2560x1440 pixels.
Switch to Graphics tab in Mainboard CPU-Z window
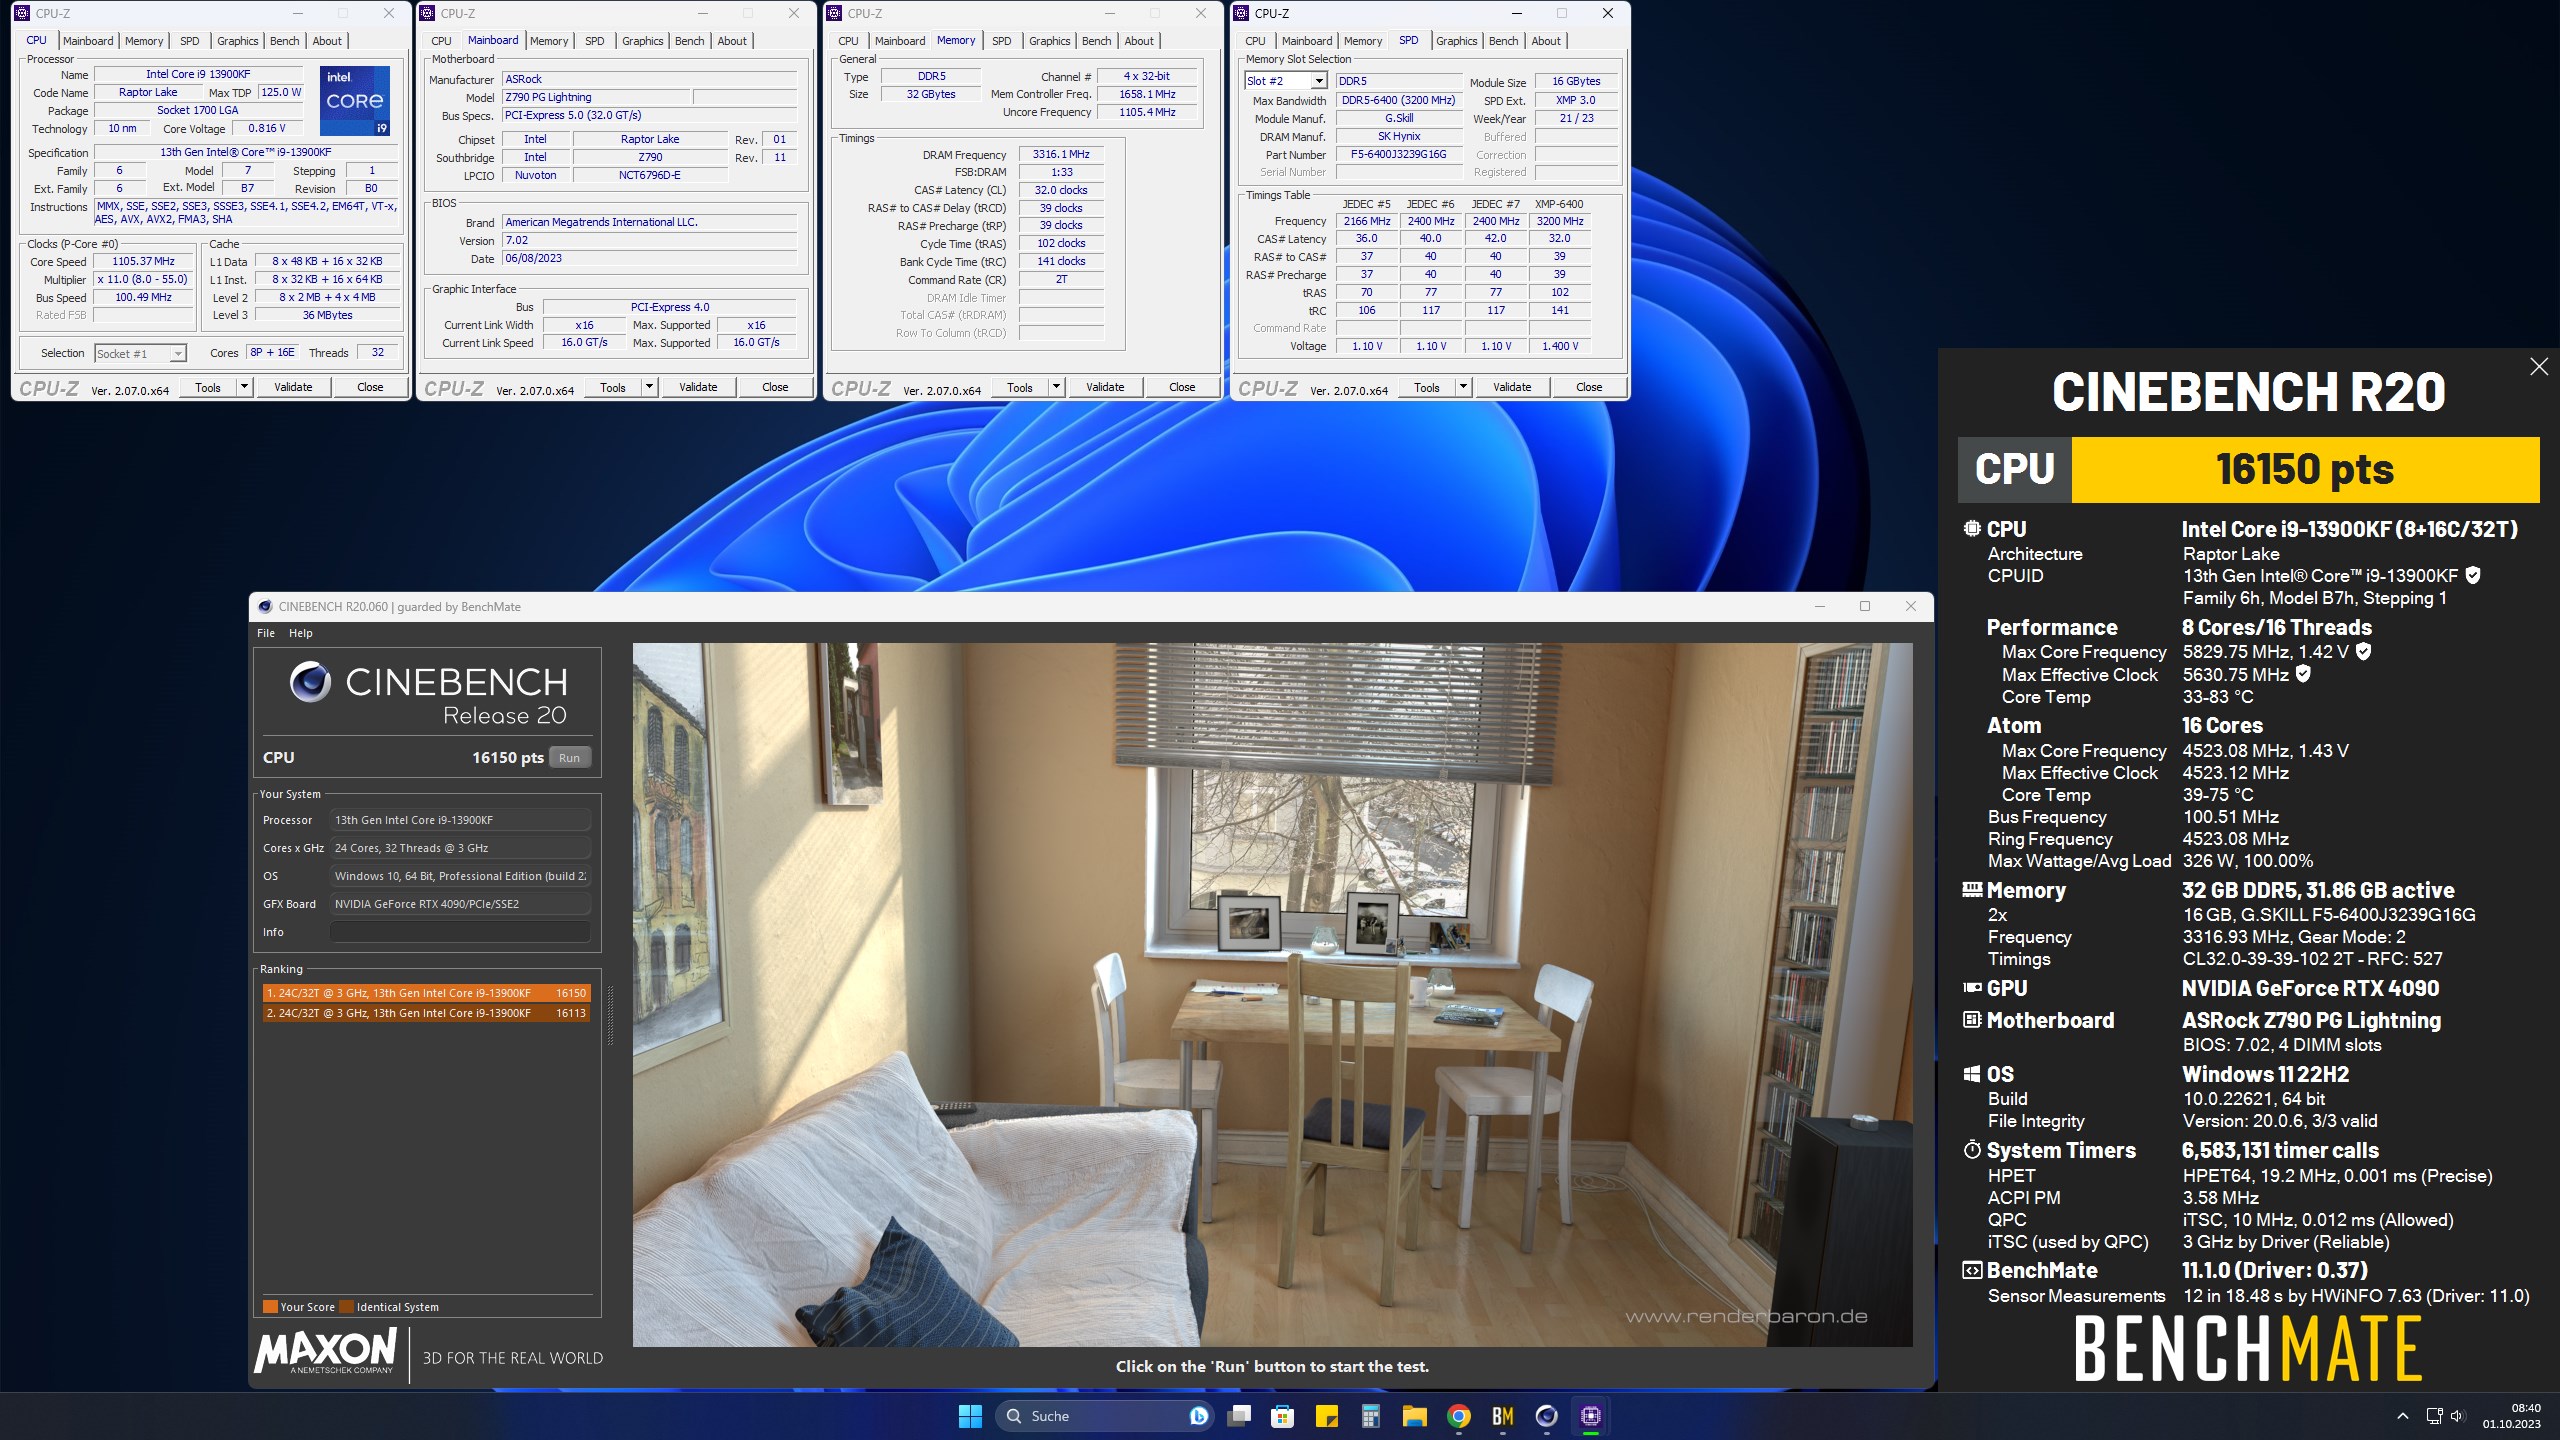[x=642, y=41]
